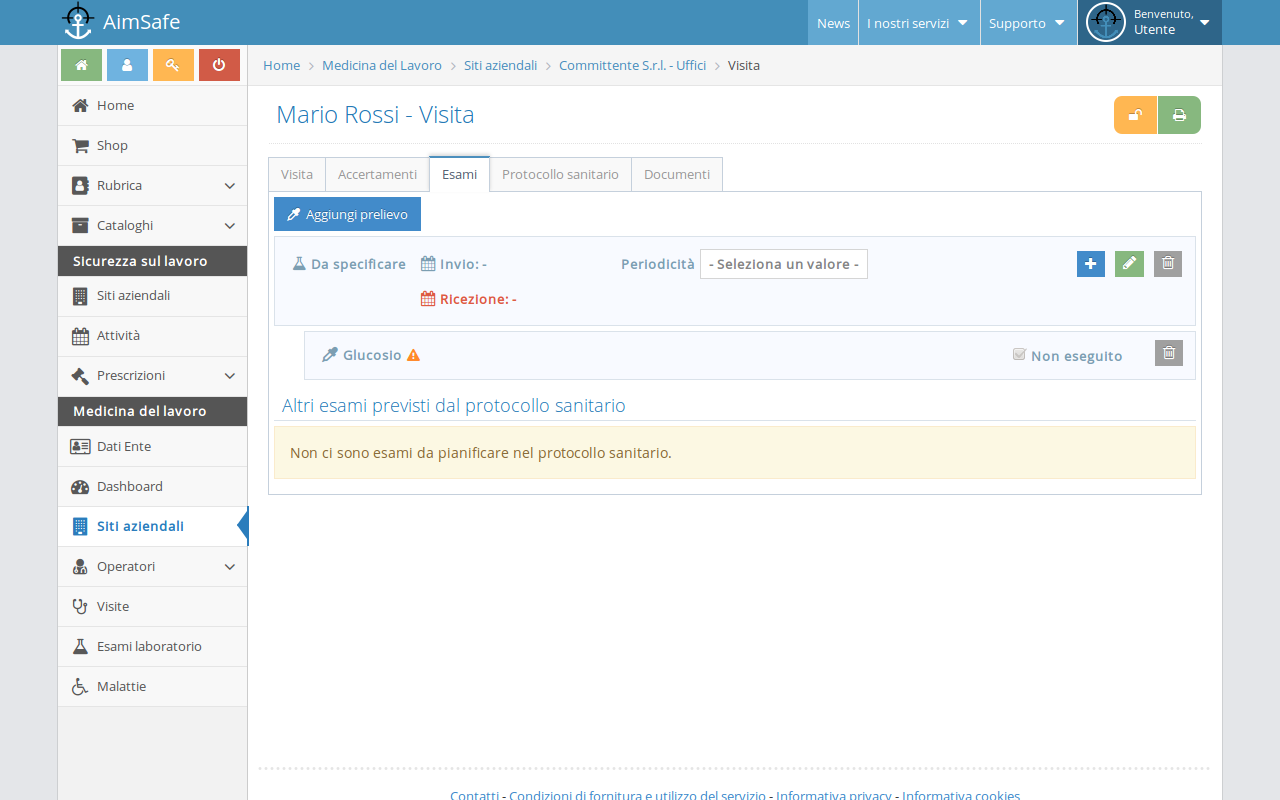The image size is (1280, 800).
Task: Click the Home house icon in the sidebar
Action: click(x=81, y=105)
